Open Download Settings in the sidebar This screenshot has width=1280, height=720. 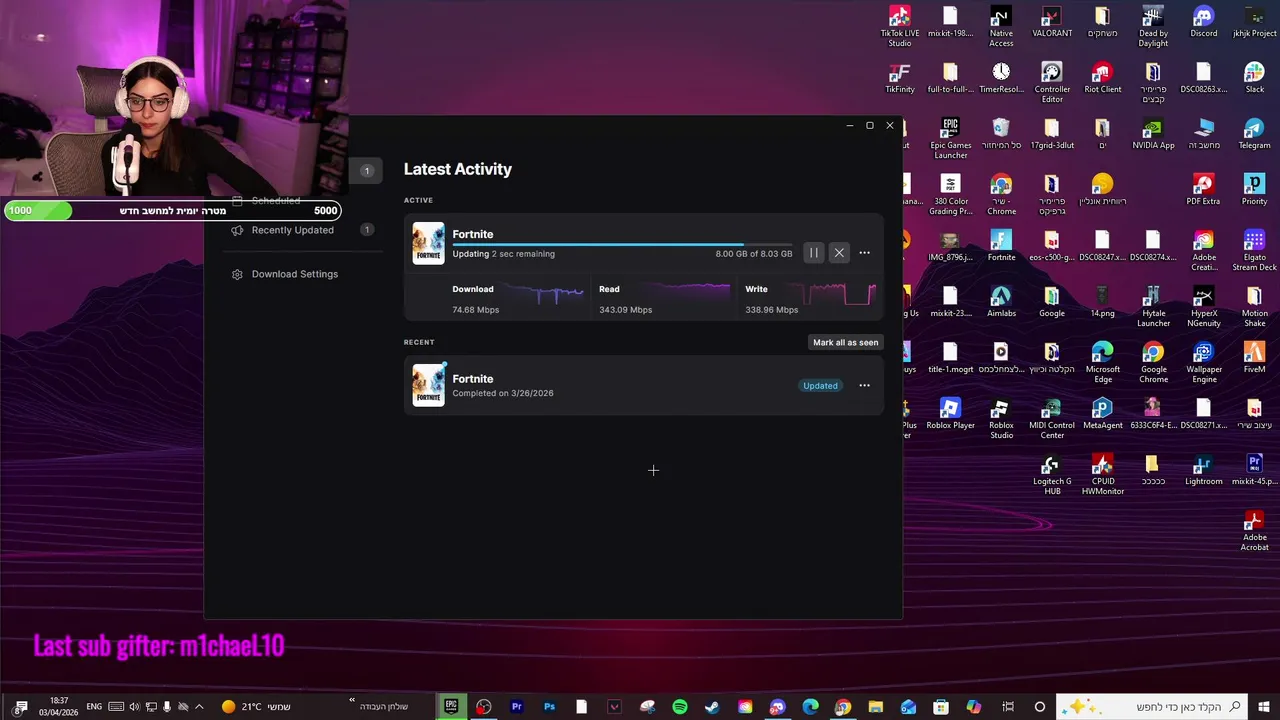(294, 274)
